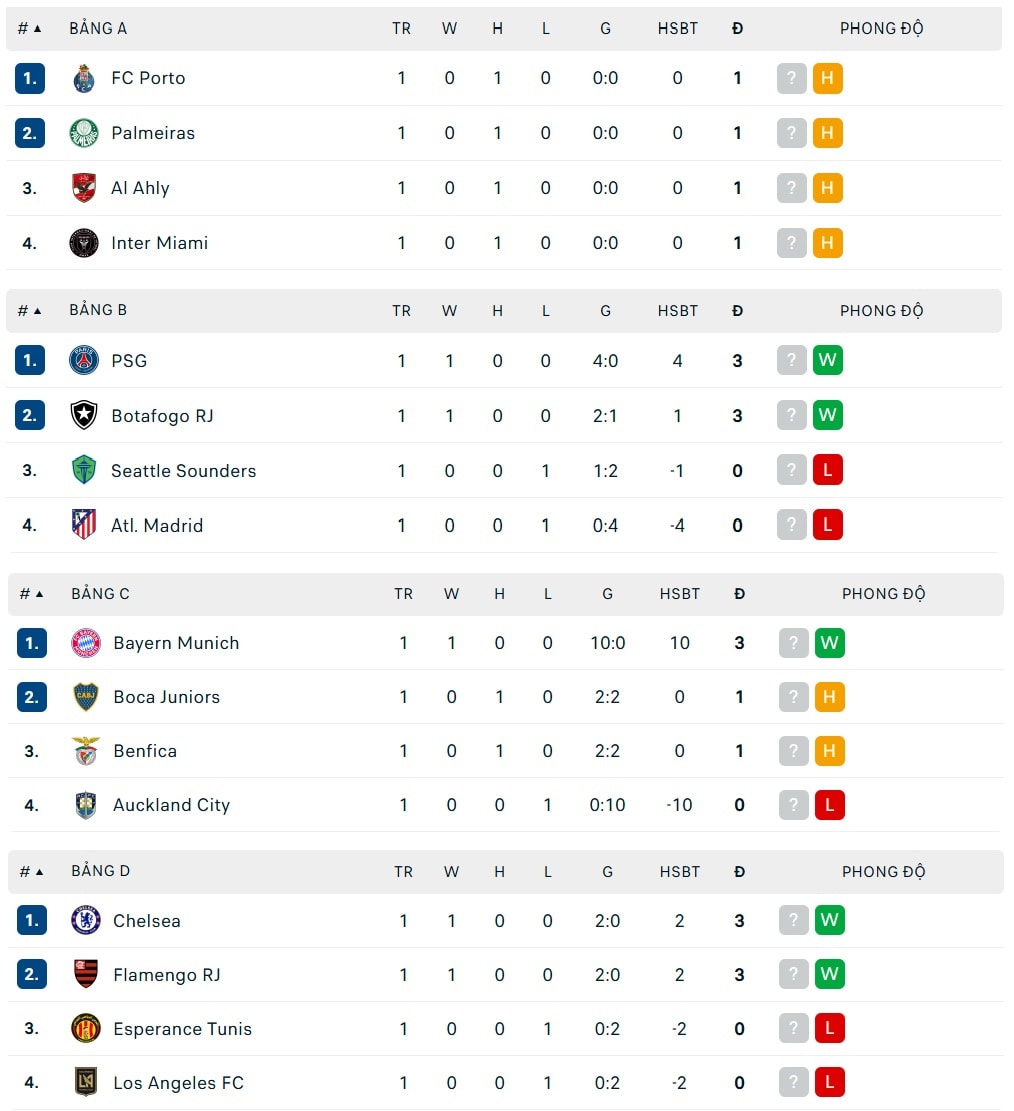1014x1111 pixels.
Task: Open the Seattle Sounders team page
Action: click(x=184, y=470)
